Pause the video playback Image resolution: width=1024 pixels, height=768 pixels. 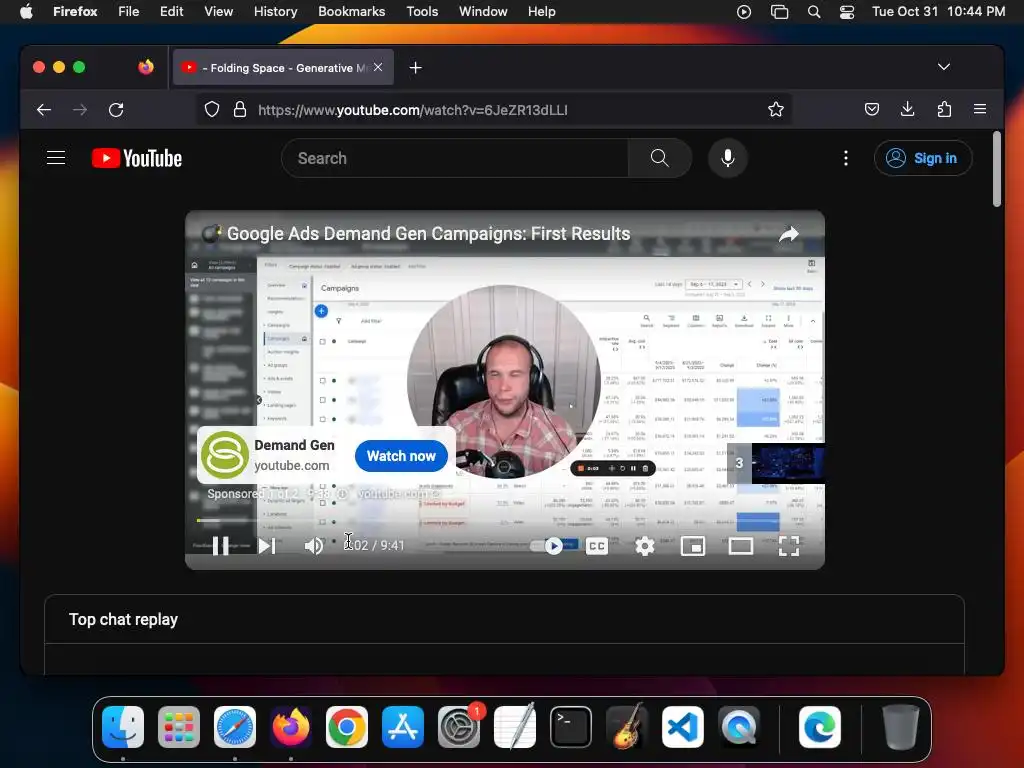(x=221, y=546)
